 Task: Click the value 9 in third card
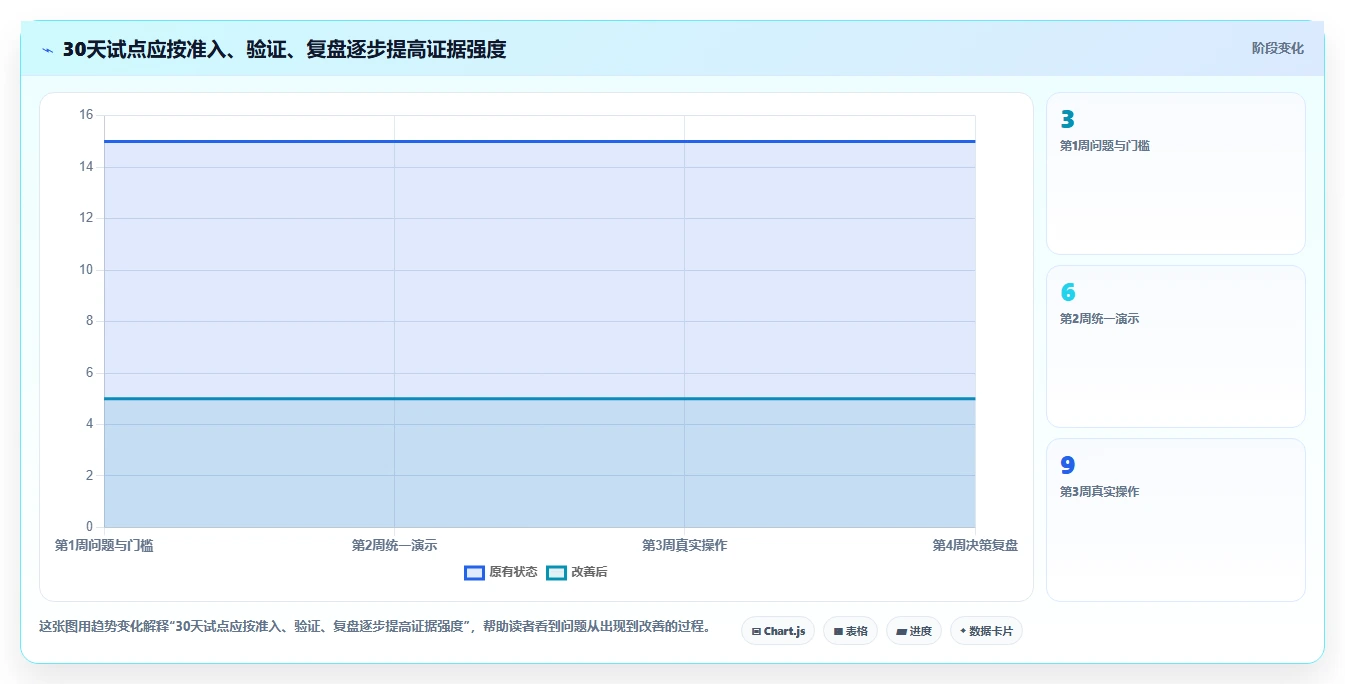pyautogui.click(x=1067, y=465)
